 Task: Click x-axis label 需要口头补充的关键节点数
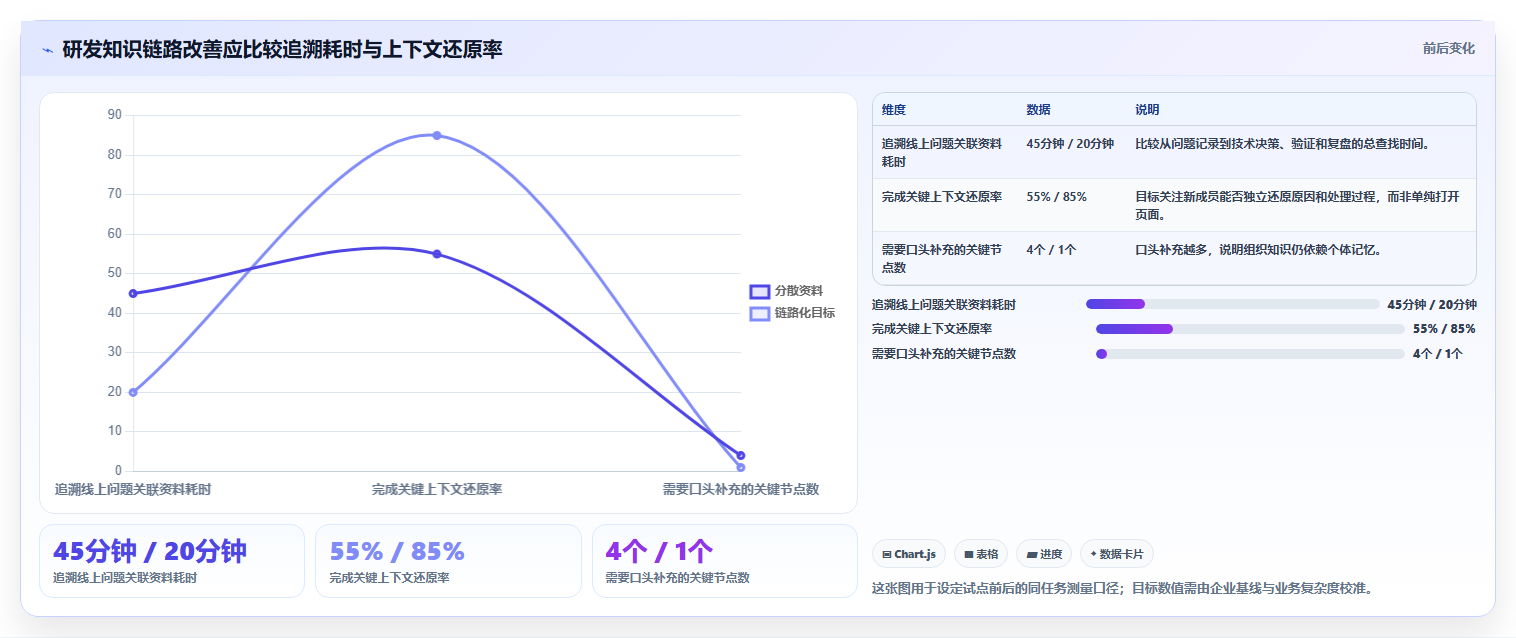741,490
